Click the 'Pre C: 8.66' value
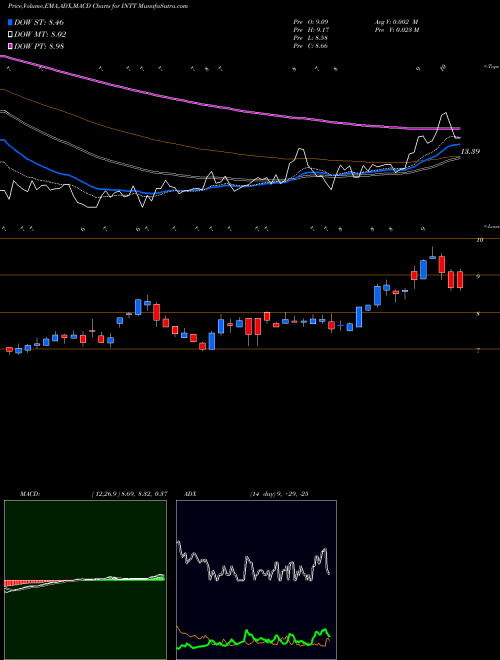The image size is (500, 660). [x=311, y=46]
